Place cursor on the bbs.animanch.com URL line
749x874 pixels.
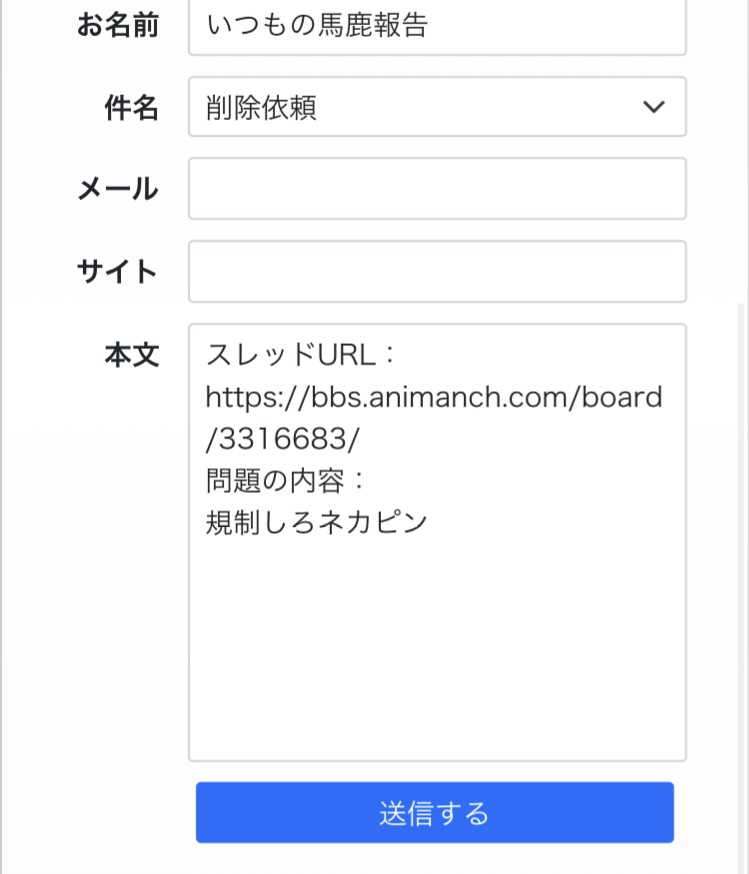434,397
